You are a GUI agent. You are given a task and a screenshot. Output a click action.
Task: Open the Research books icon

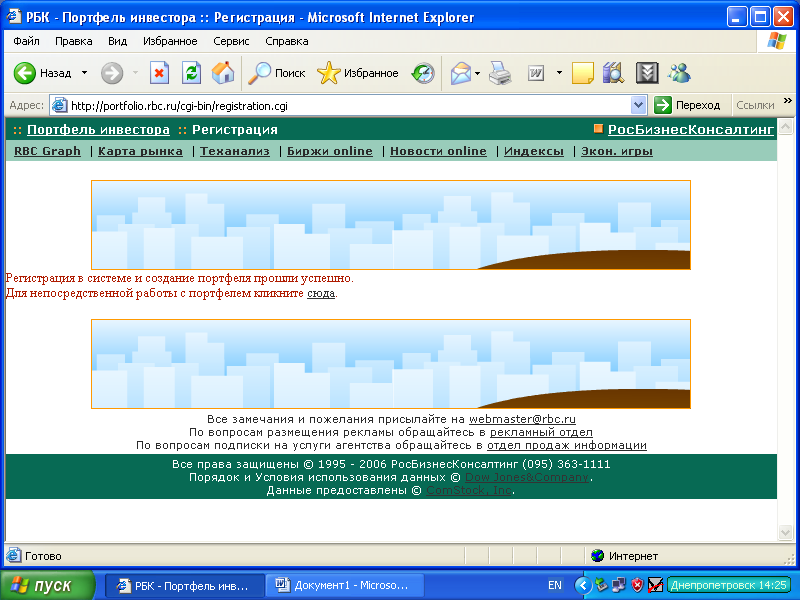[613, 73]
